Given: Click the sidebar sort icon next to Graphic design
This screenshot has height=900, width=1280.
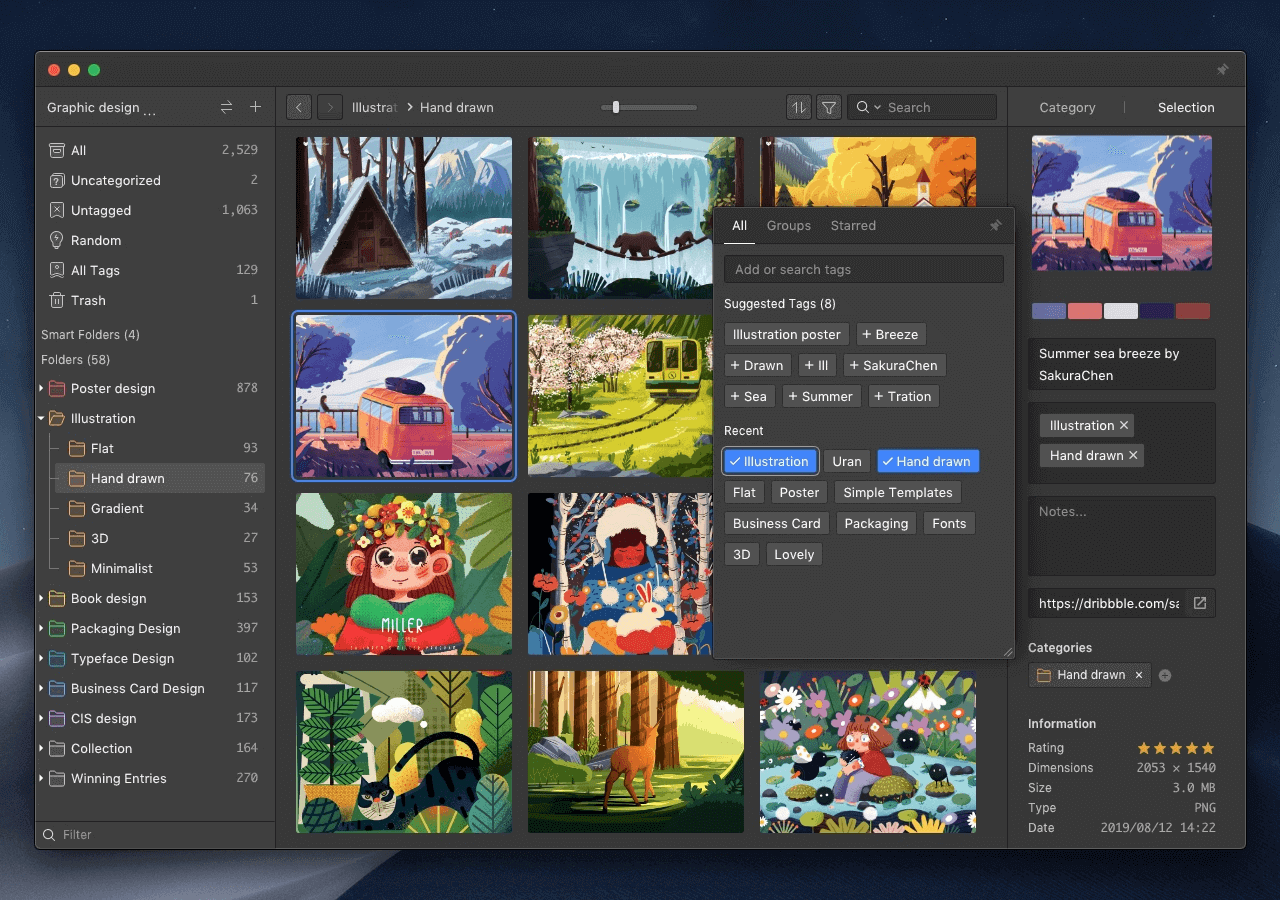Looking at the screenshot, I should click(226, 106).
